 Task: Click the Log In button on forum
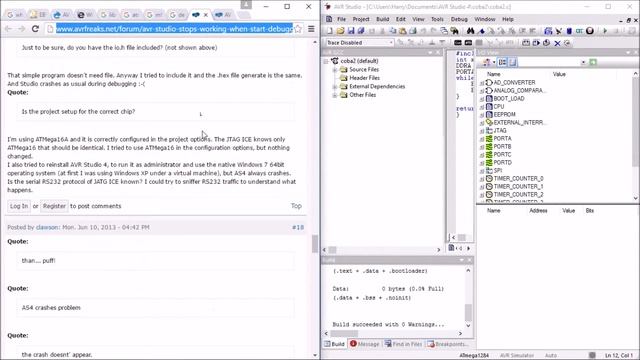(x=19, y=206)
